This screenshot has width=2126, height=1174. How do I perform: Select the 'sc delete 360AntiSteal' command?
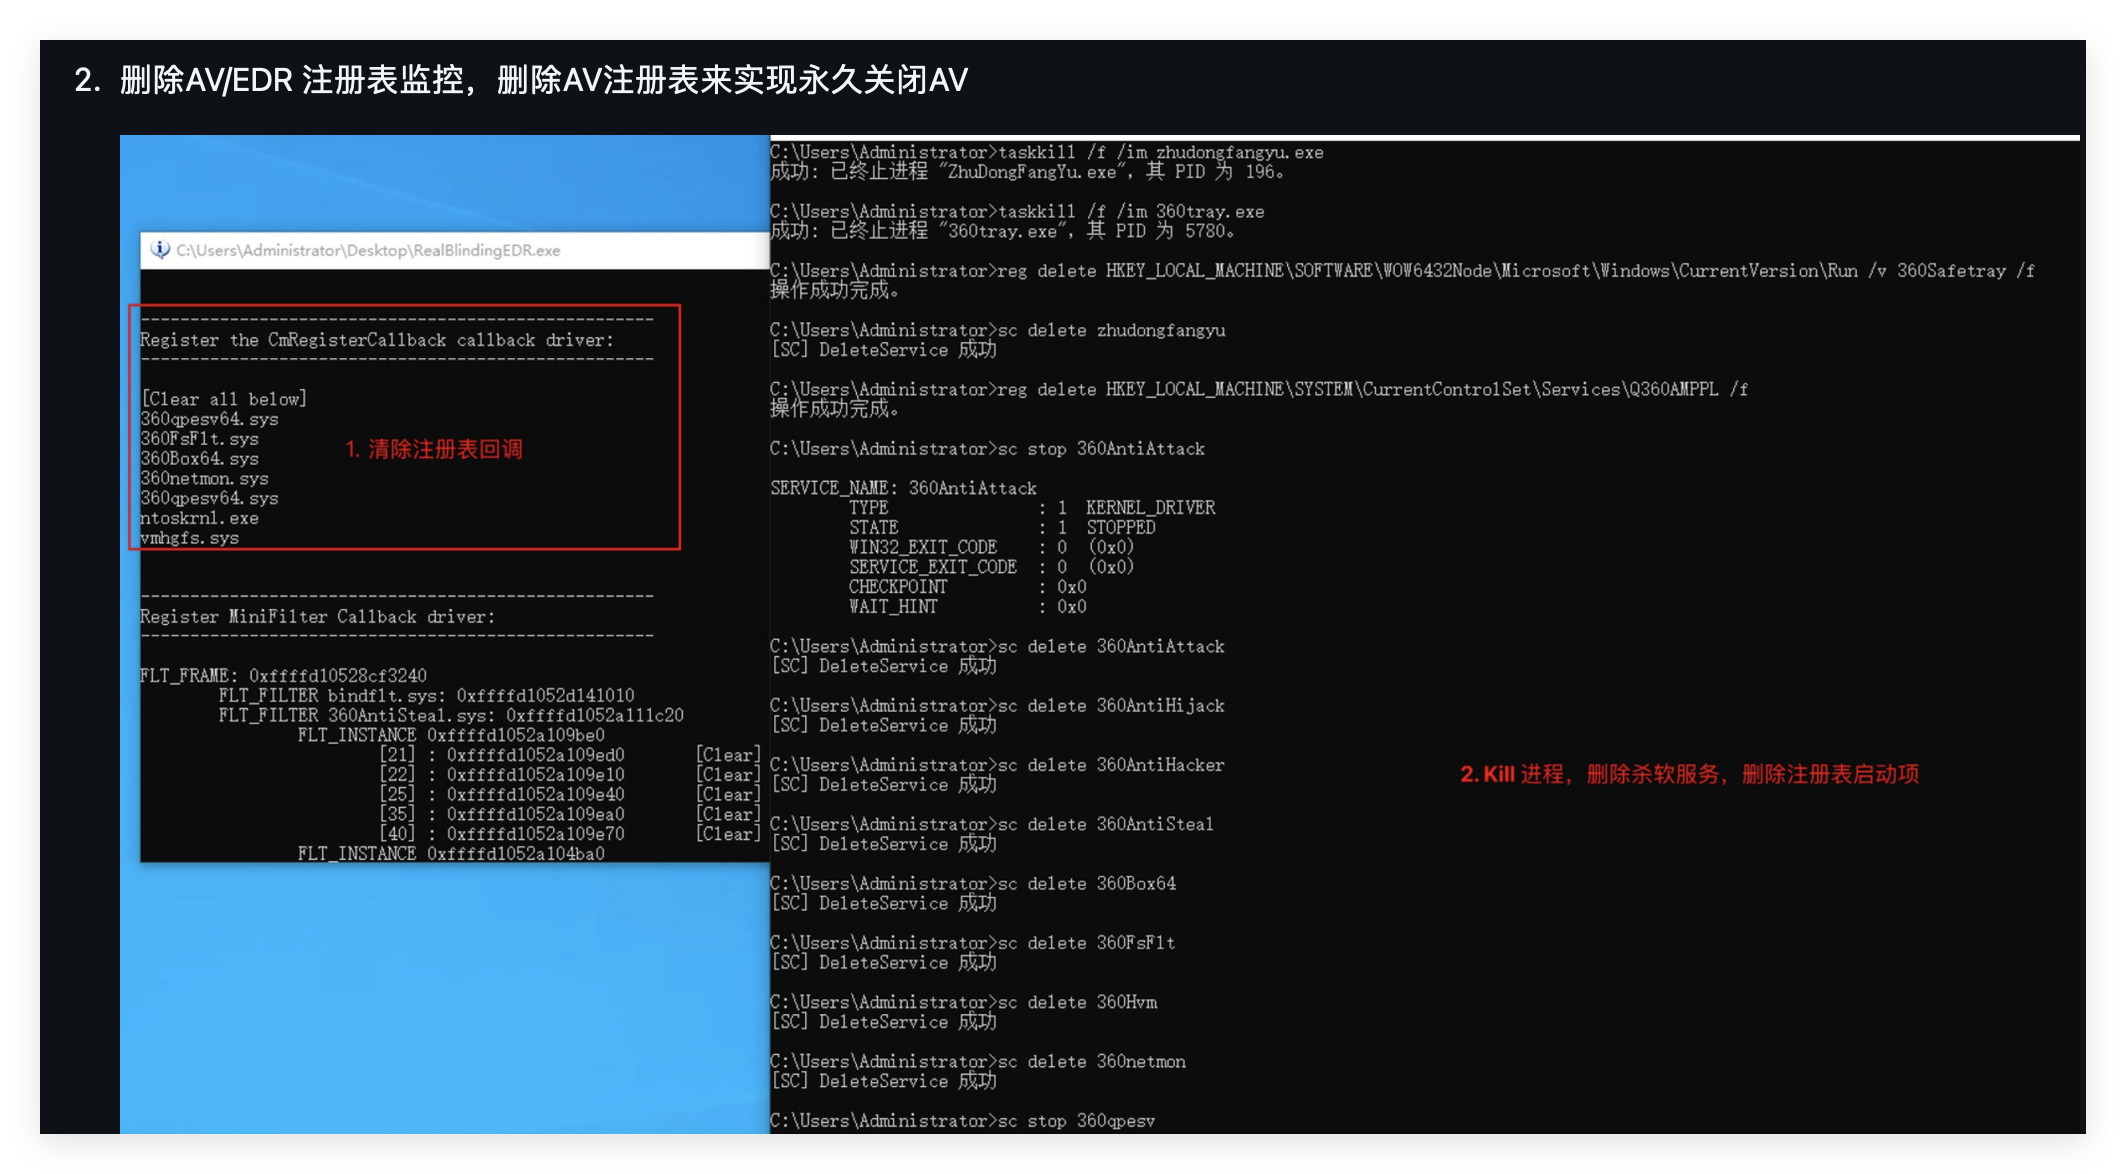[1107, 825]
